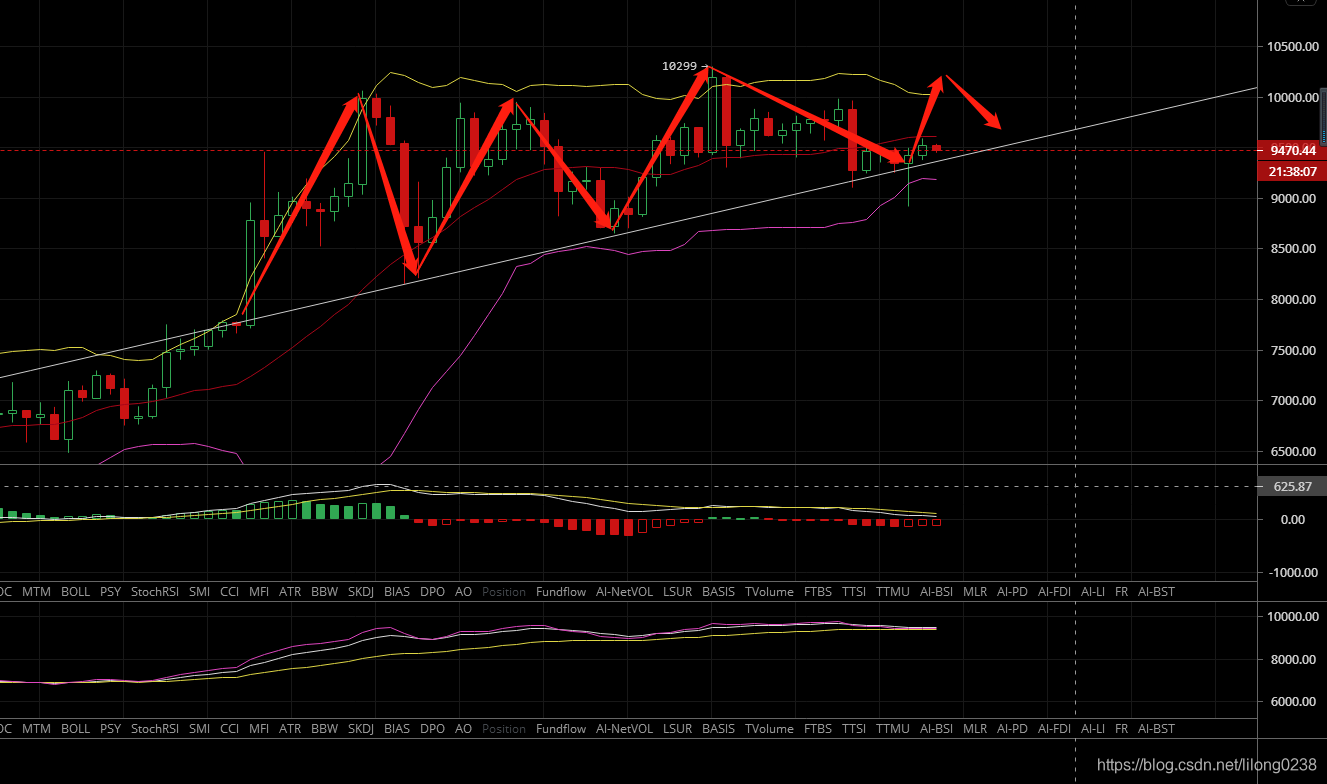Select FR tab in bottom indicator row
The image size is (1327, 784).
1121,729
